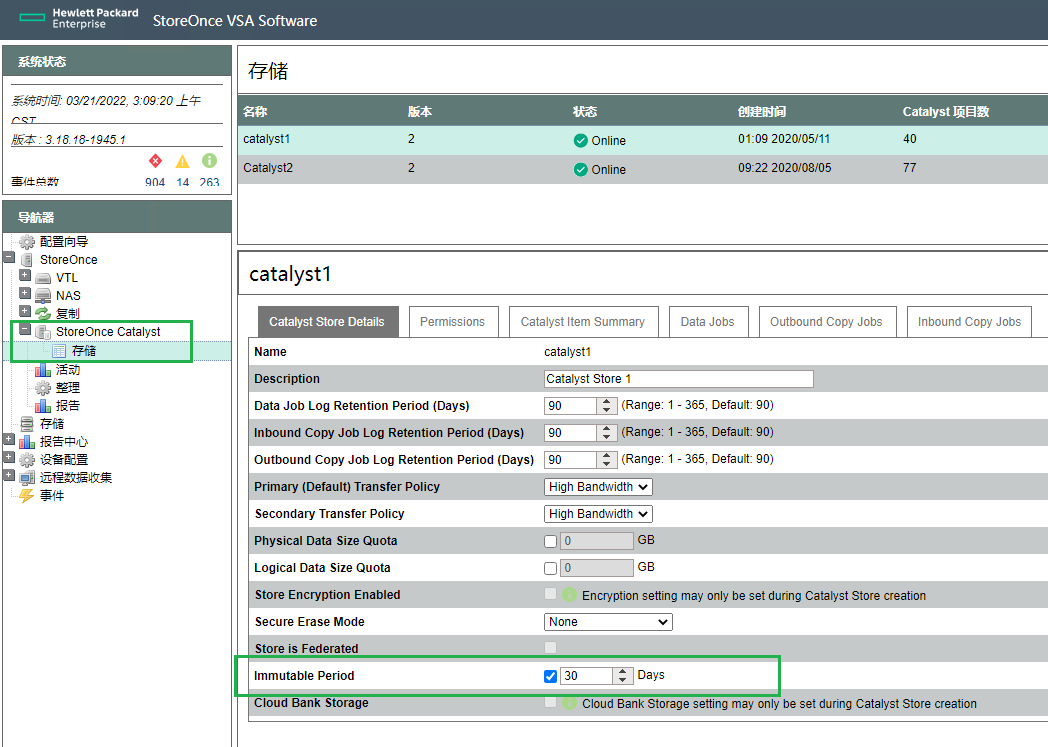The height and width of the screenshot is (747, 1048).
Task: Open the Outbound Copy Jobs tab
Action: pos(827,322)
